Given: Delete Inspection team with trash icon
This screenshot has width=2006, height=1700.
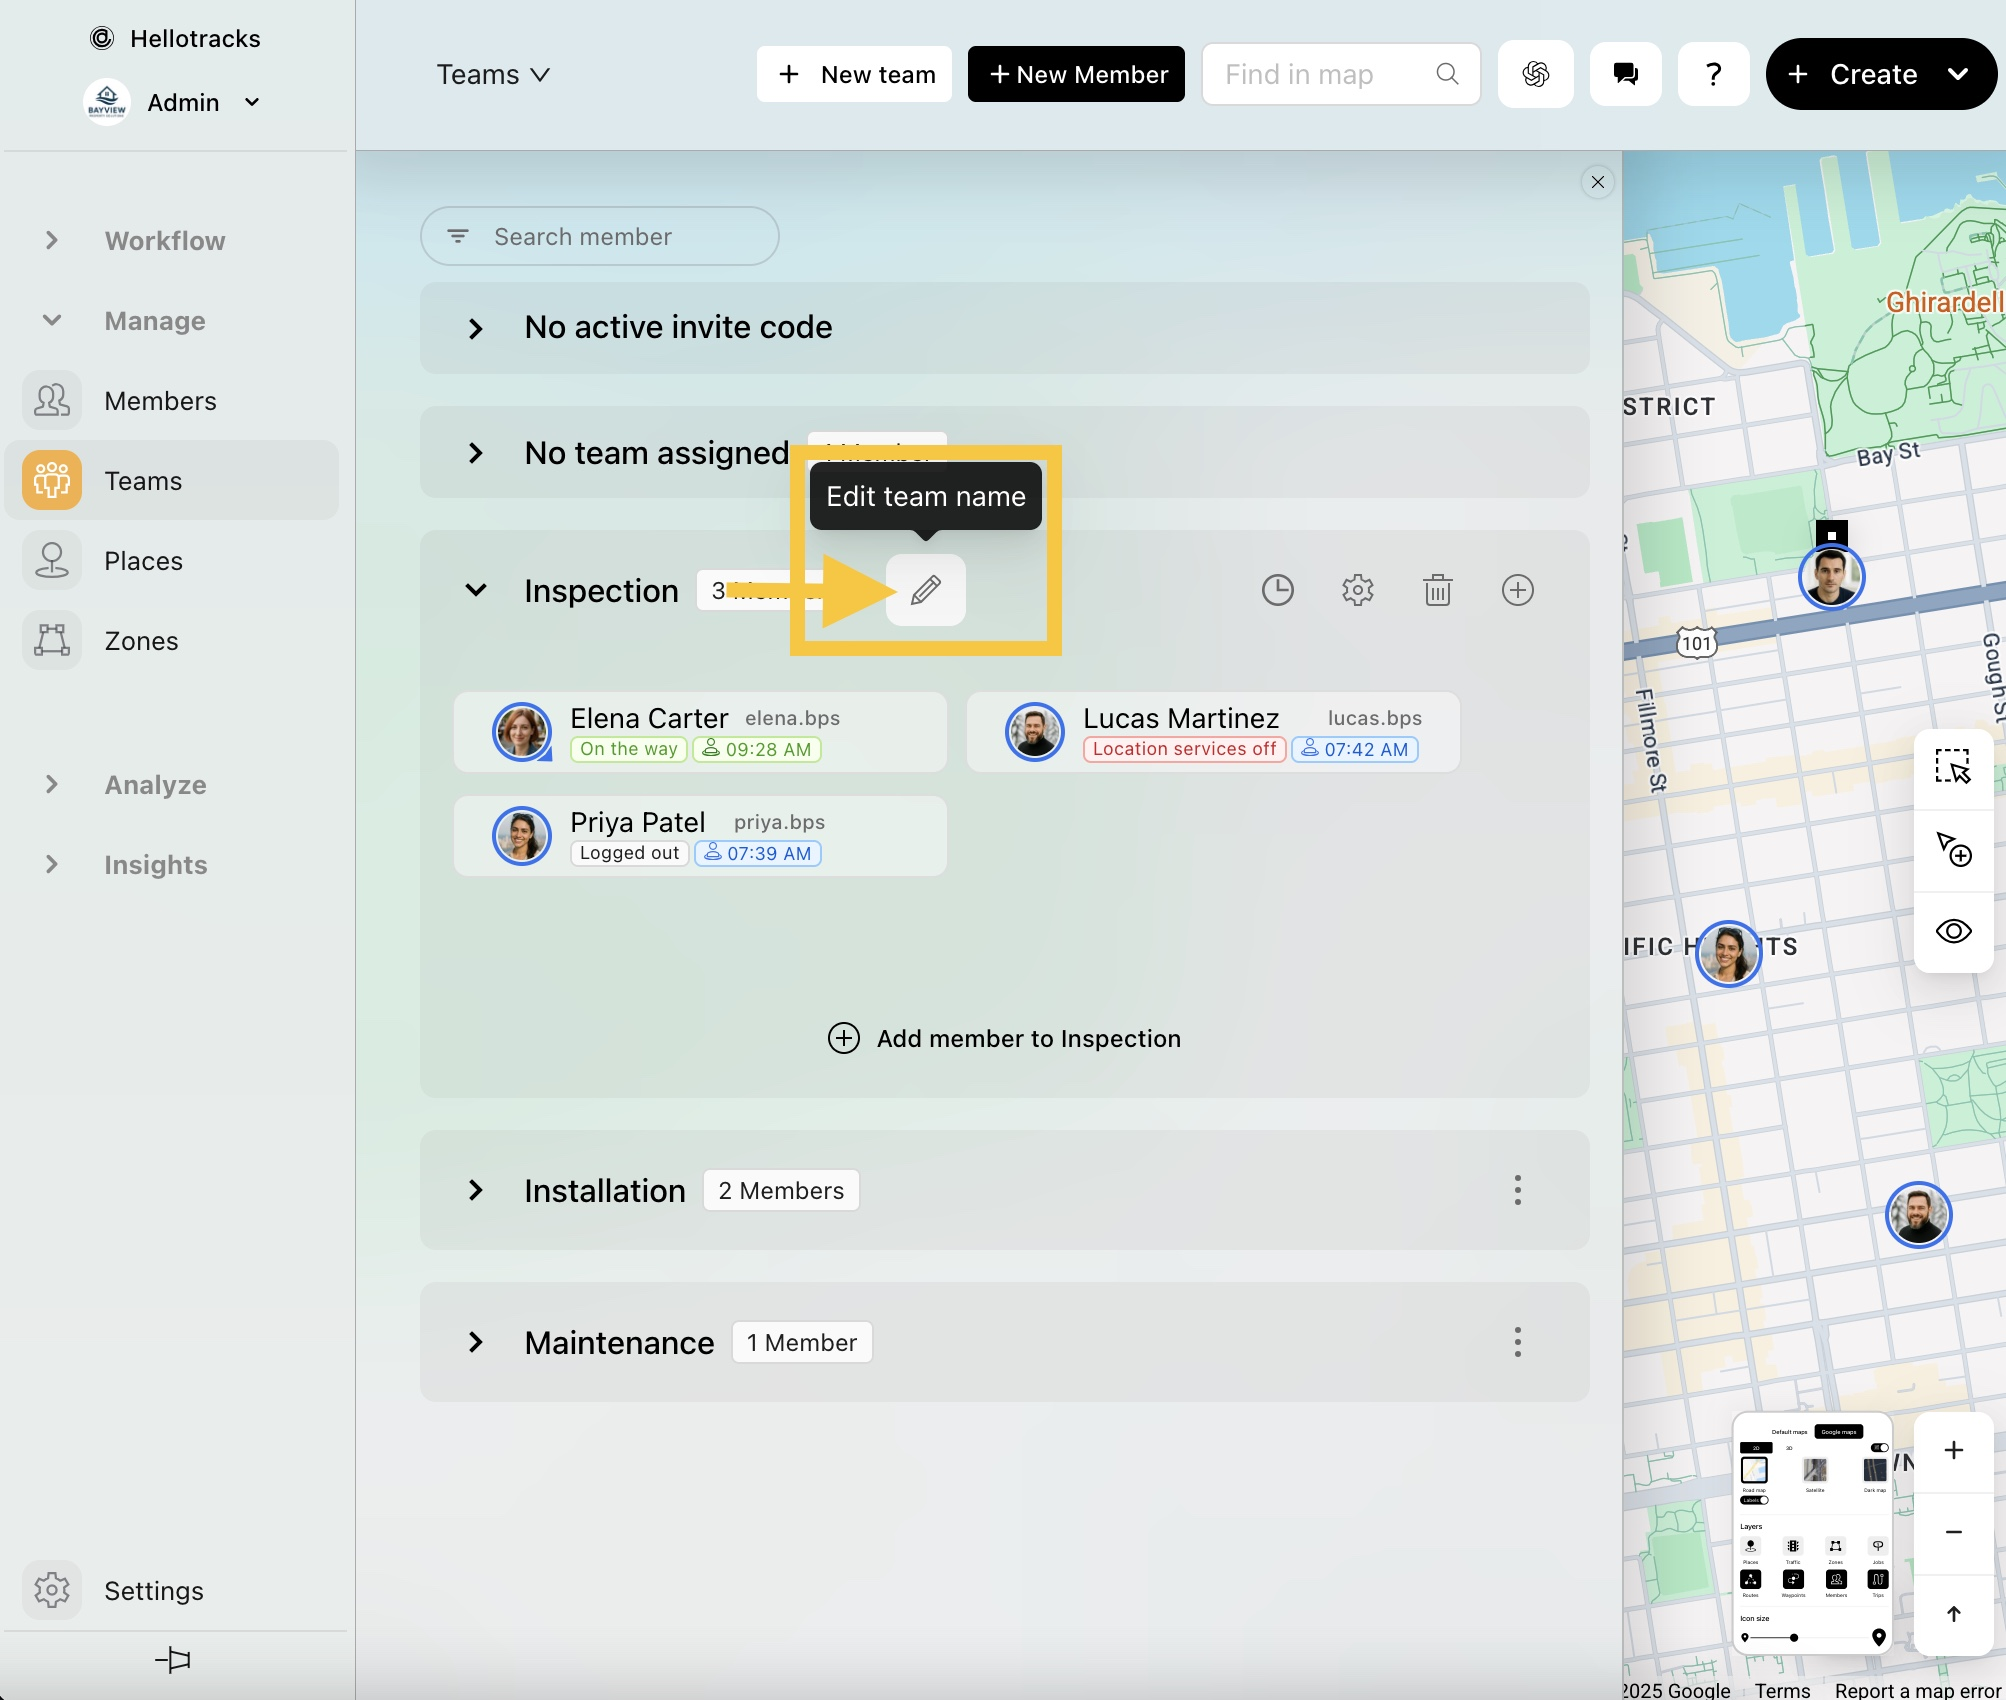Looking at the screenshot, I should click(x=1437, y=590).
